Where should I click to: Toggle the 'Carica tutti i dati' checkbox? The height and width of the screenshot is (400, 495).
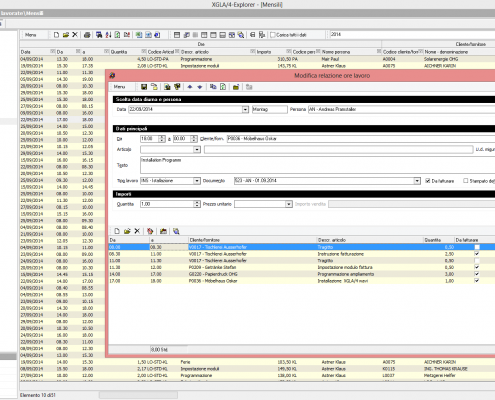click(x=273, y=35)
